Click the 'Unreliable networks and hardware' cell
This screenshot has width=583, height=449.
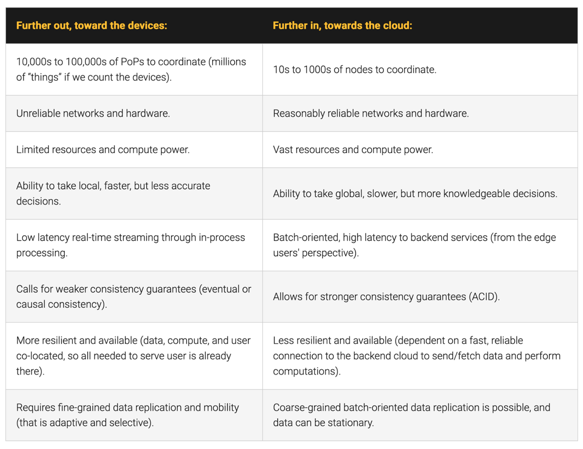[x=134, y=113]
